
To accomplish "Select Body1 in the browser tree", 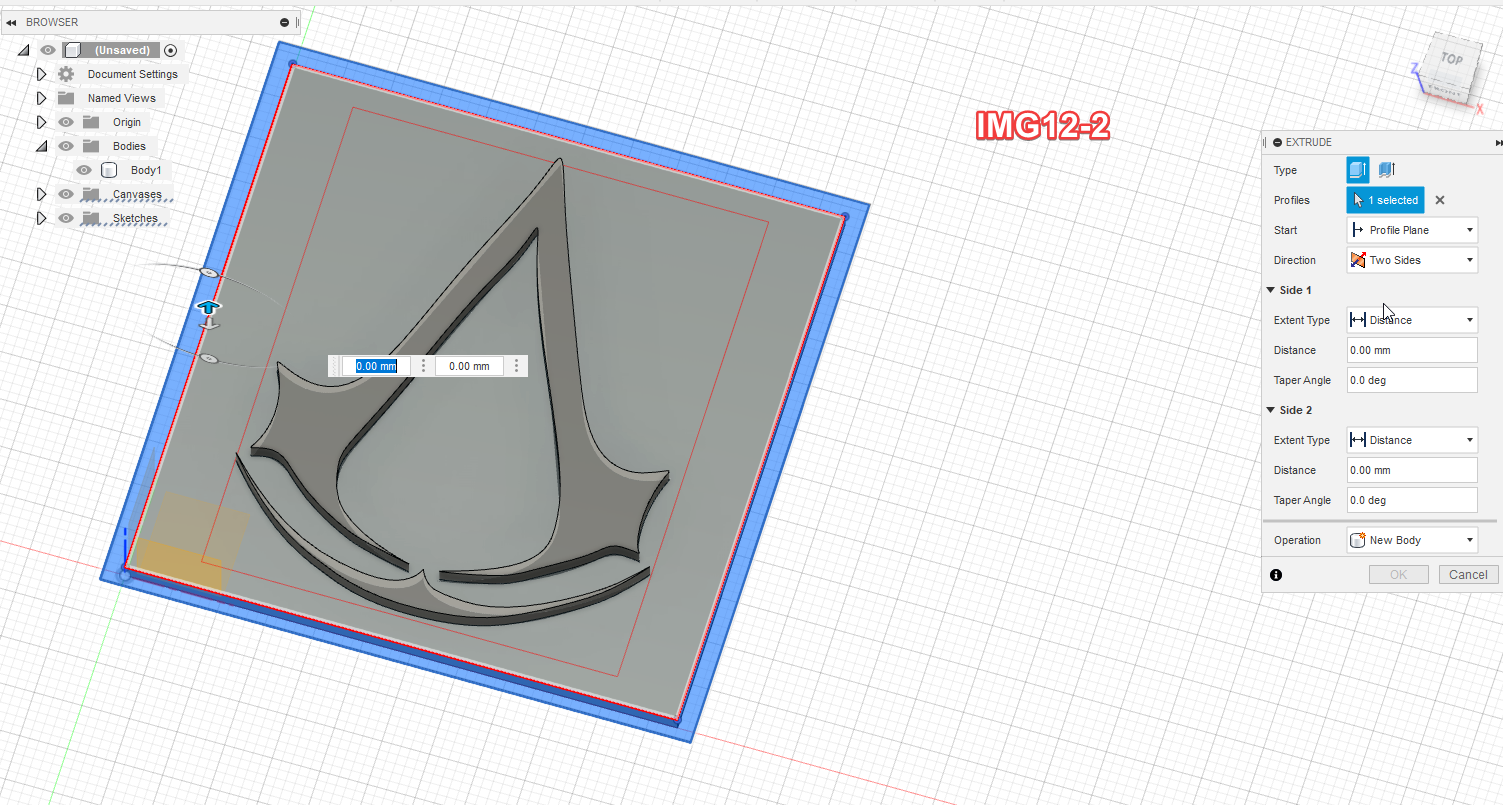I will tap(146, 170).
